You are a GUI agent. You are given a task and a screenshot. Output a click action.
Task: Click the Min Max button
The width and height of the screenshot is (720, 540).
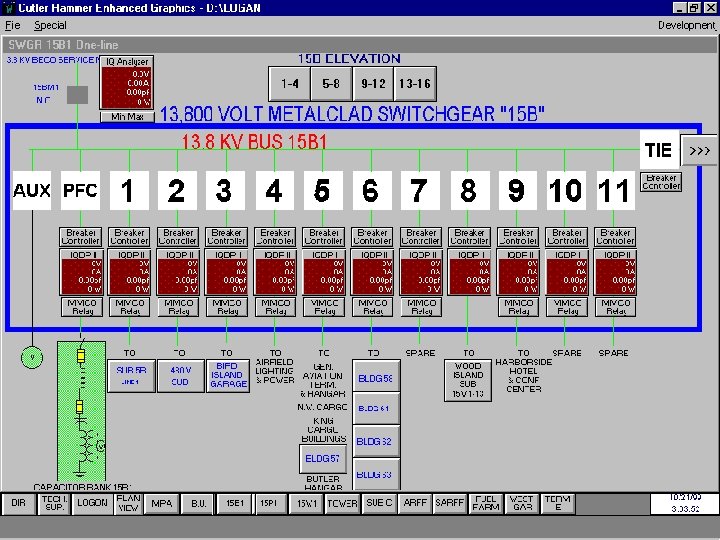point(127,117)
